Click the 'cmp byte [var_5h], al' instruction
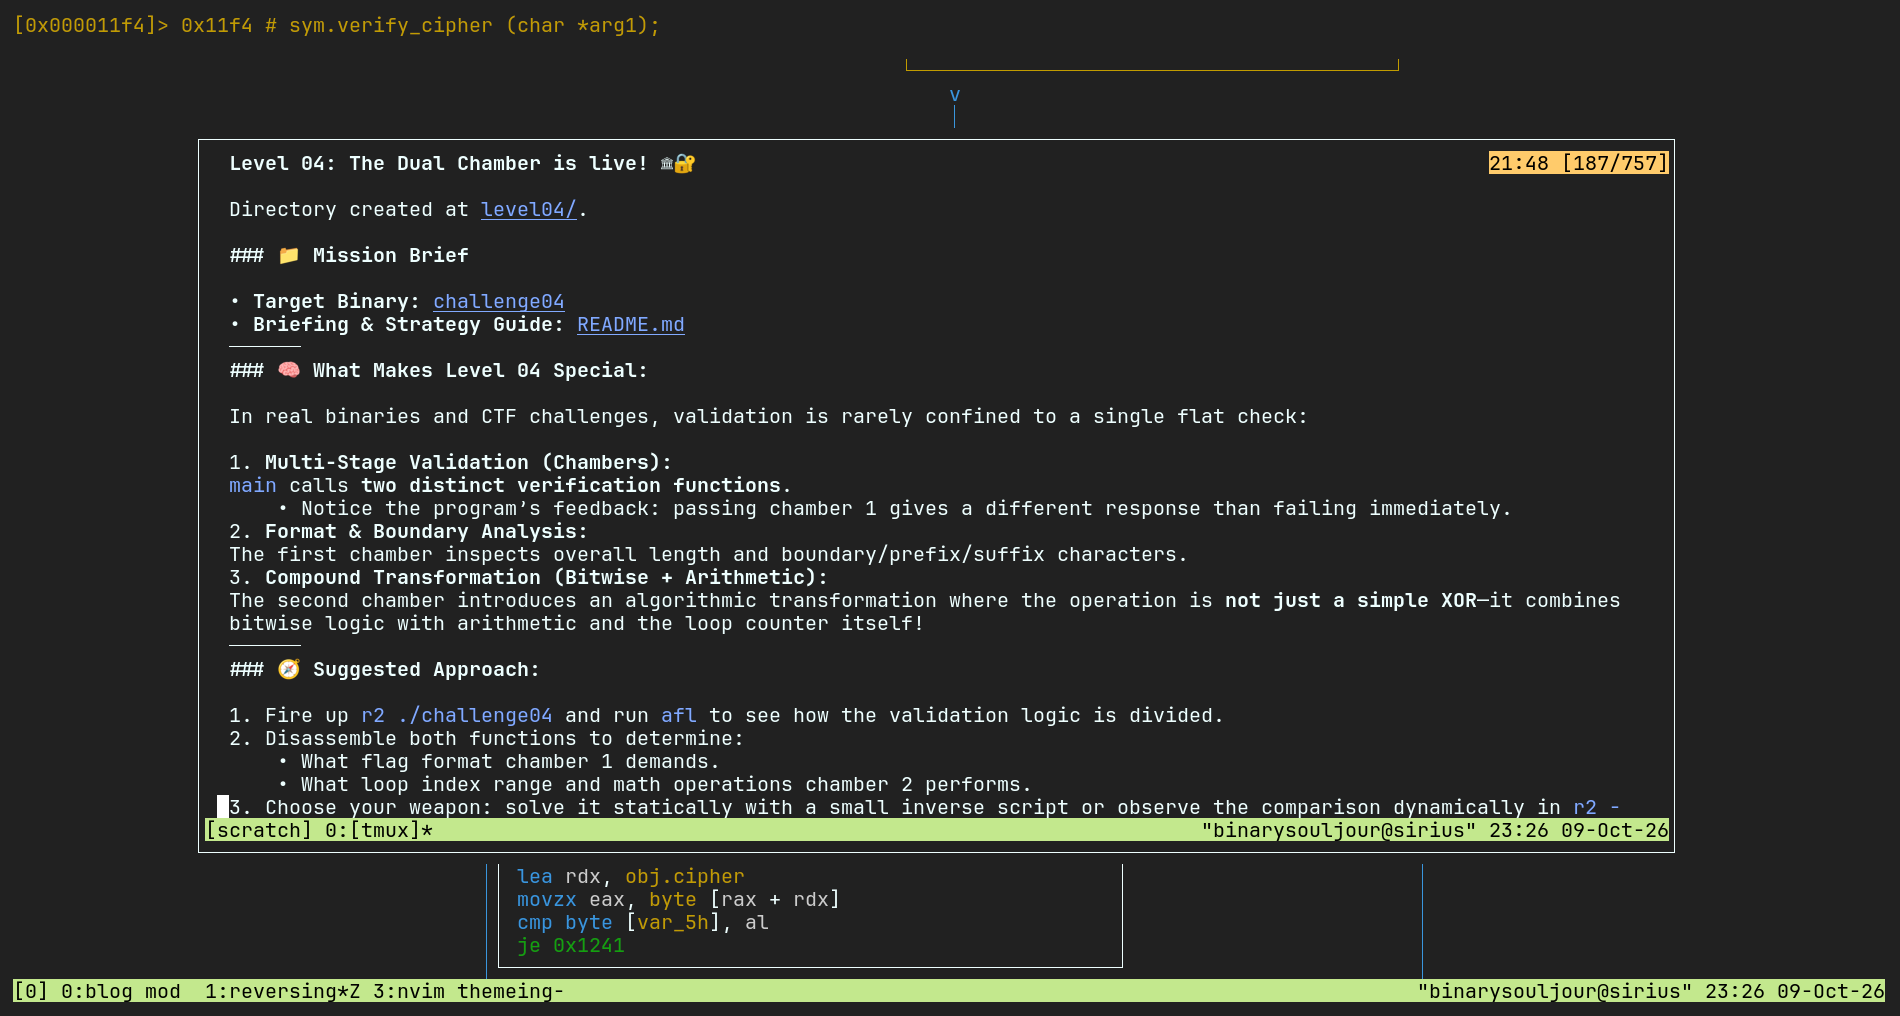Viewport: 1900px width, 1016px height. click(643, 922)
